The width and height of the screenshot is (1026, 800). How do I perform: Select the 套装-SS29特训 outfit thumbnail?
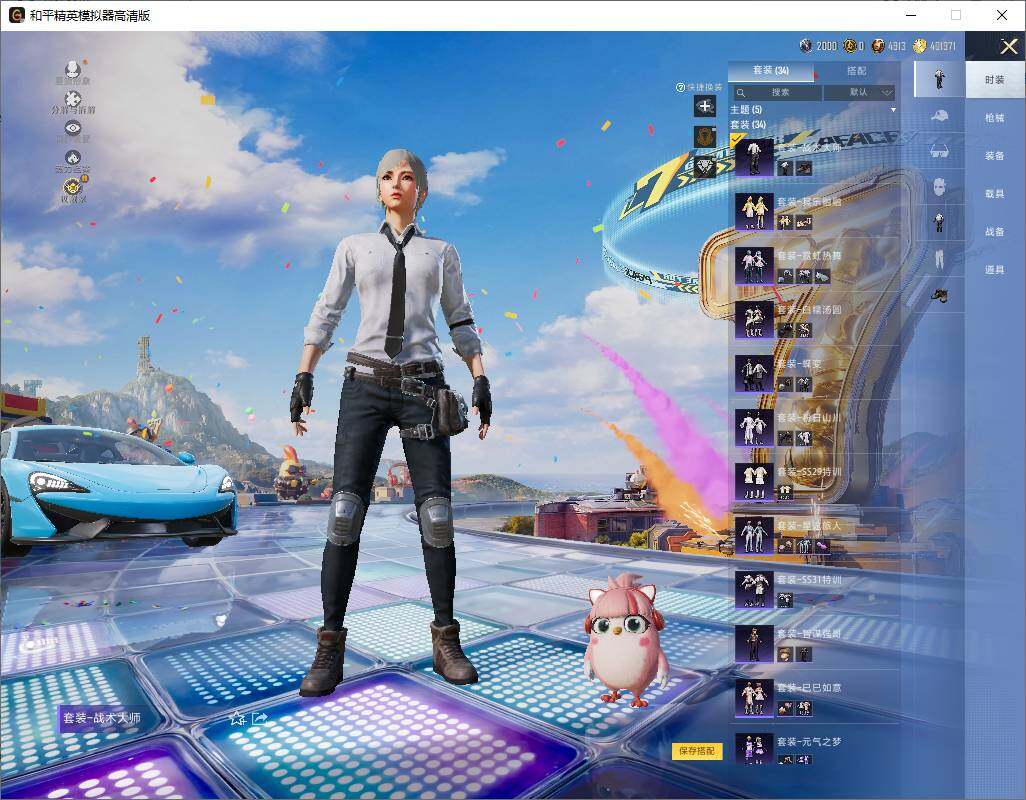point(754,481)
